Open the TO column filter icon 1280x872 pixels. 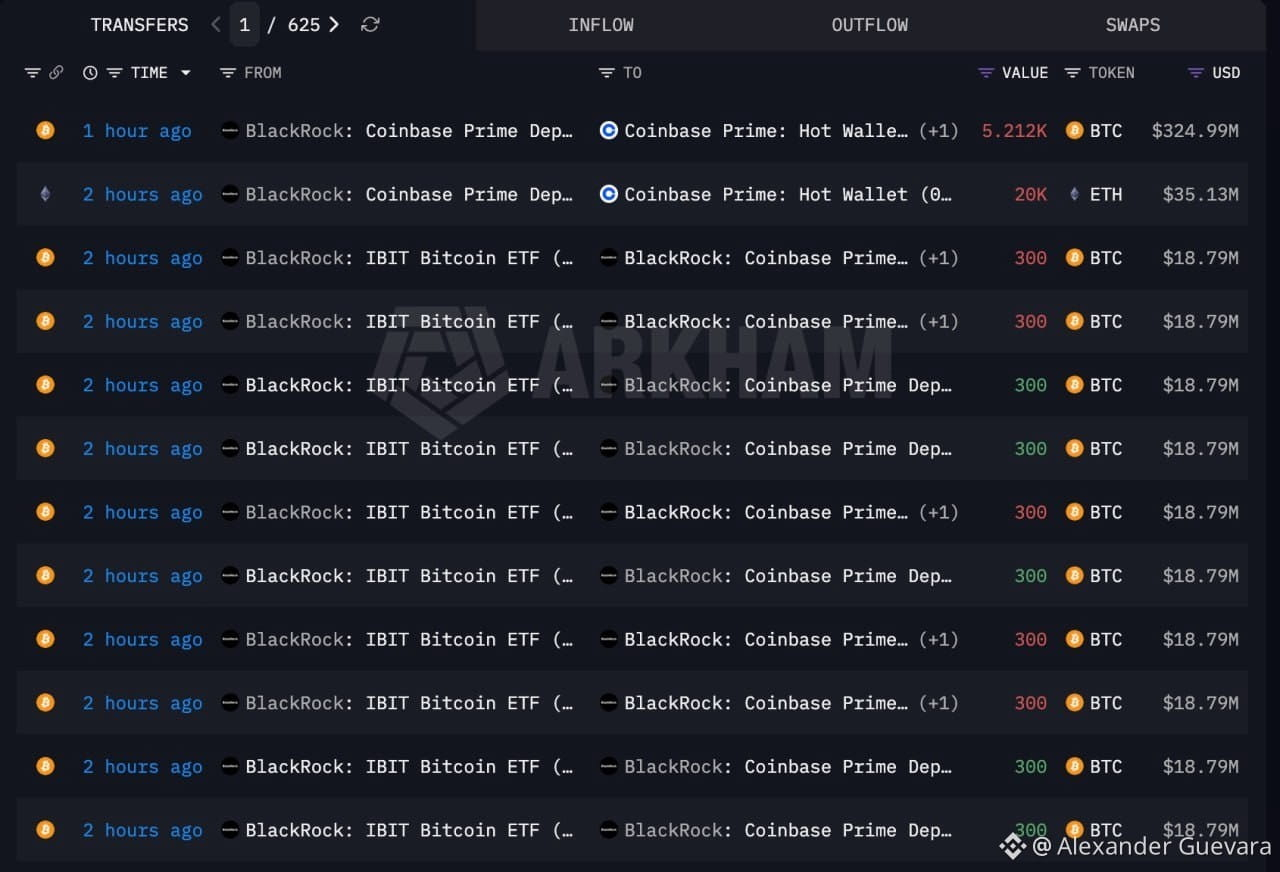click(606, 73)
